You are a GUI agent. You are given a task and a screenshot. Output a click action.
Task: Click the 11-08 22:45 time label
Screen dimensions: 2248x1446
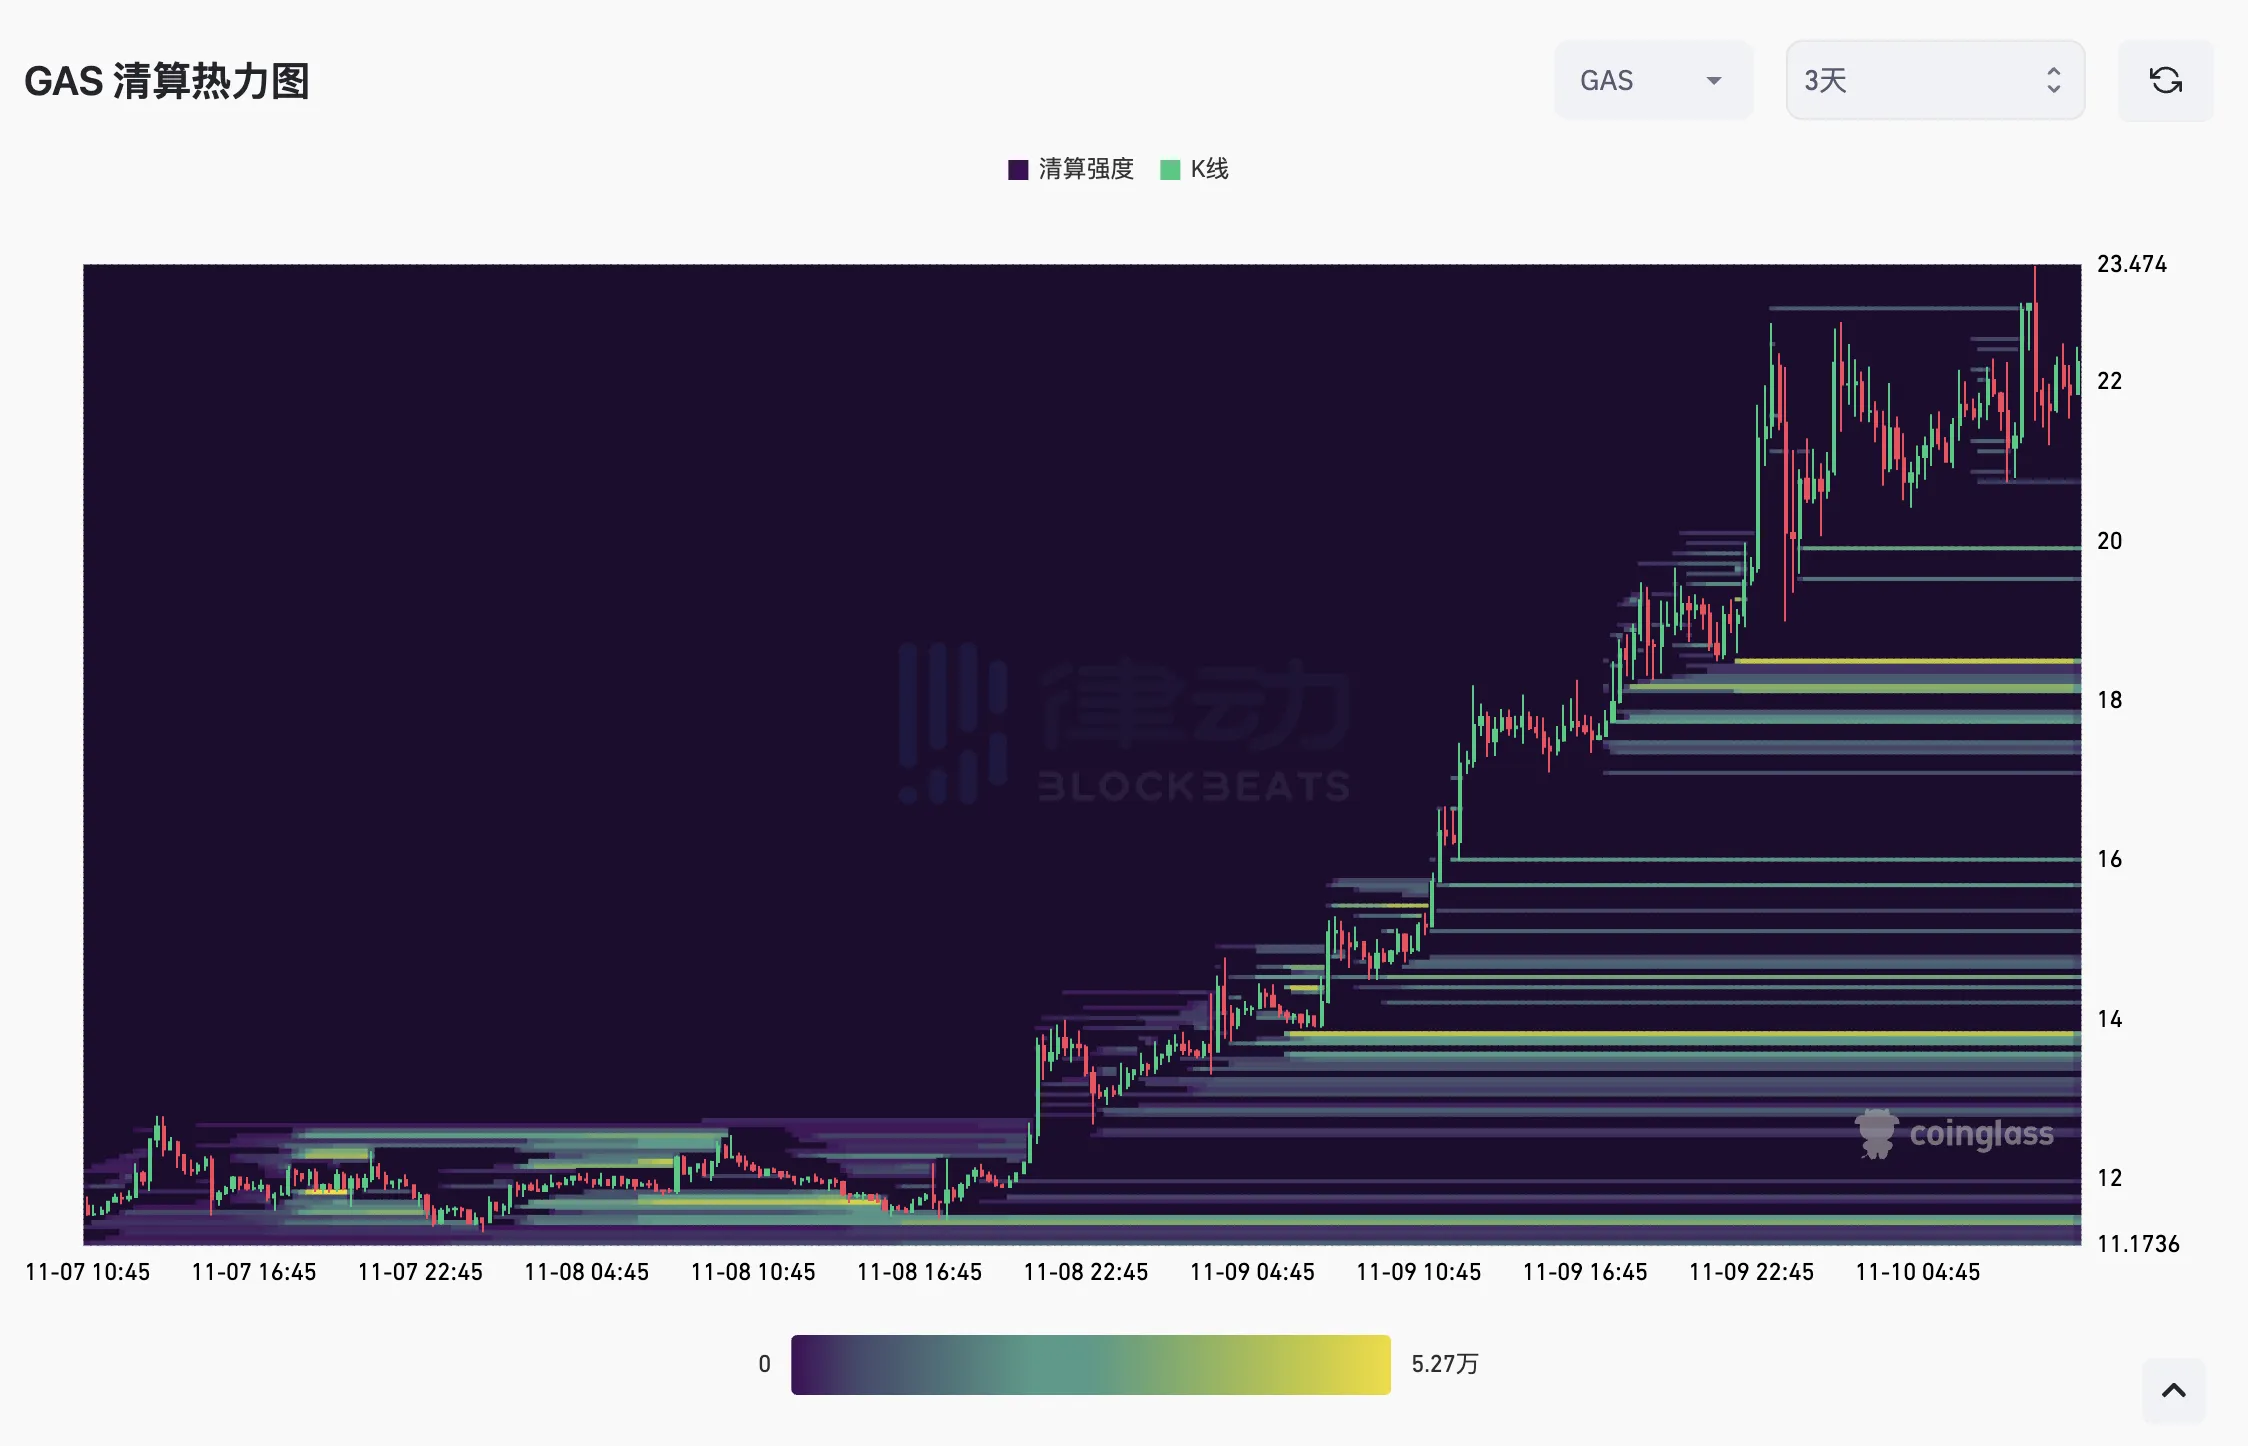1085,1272
